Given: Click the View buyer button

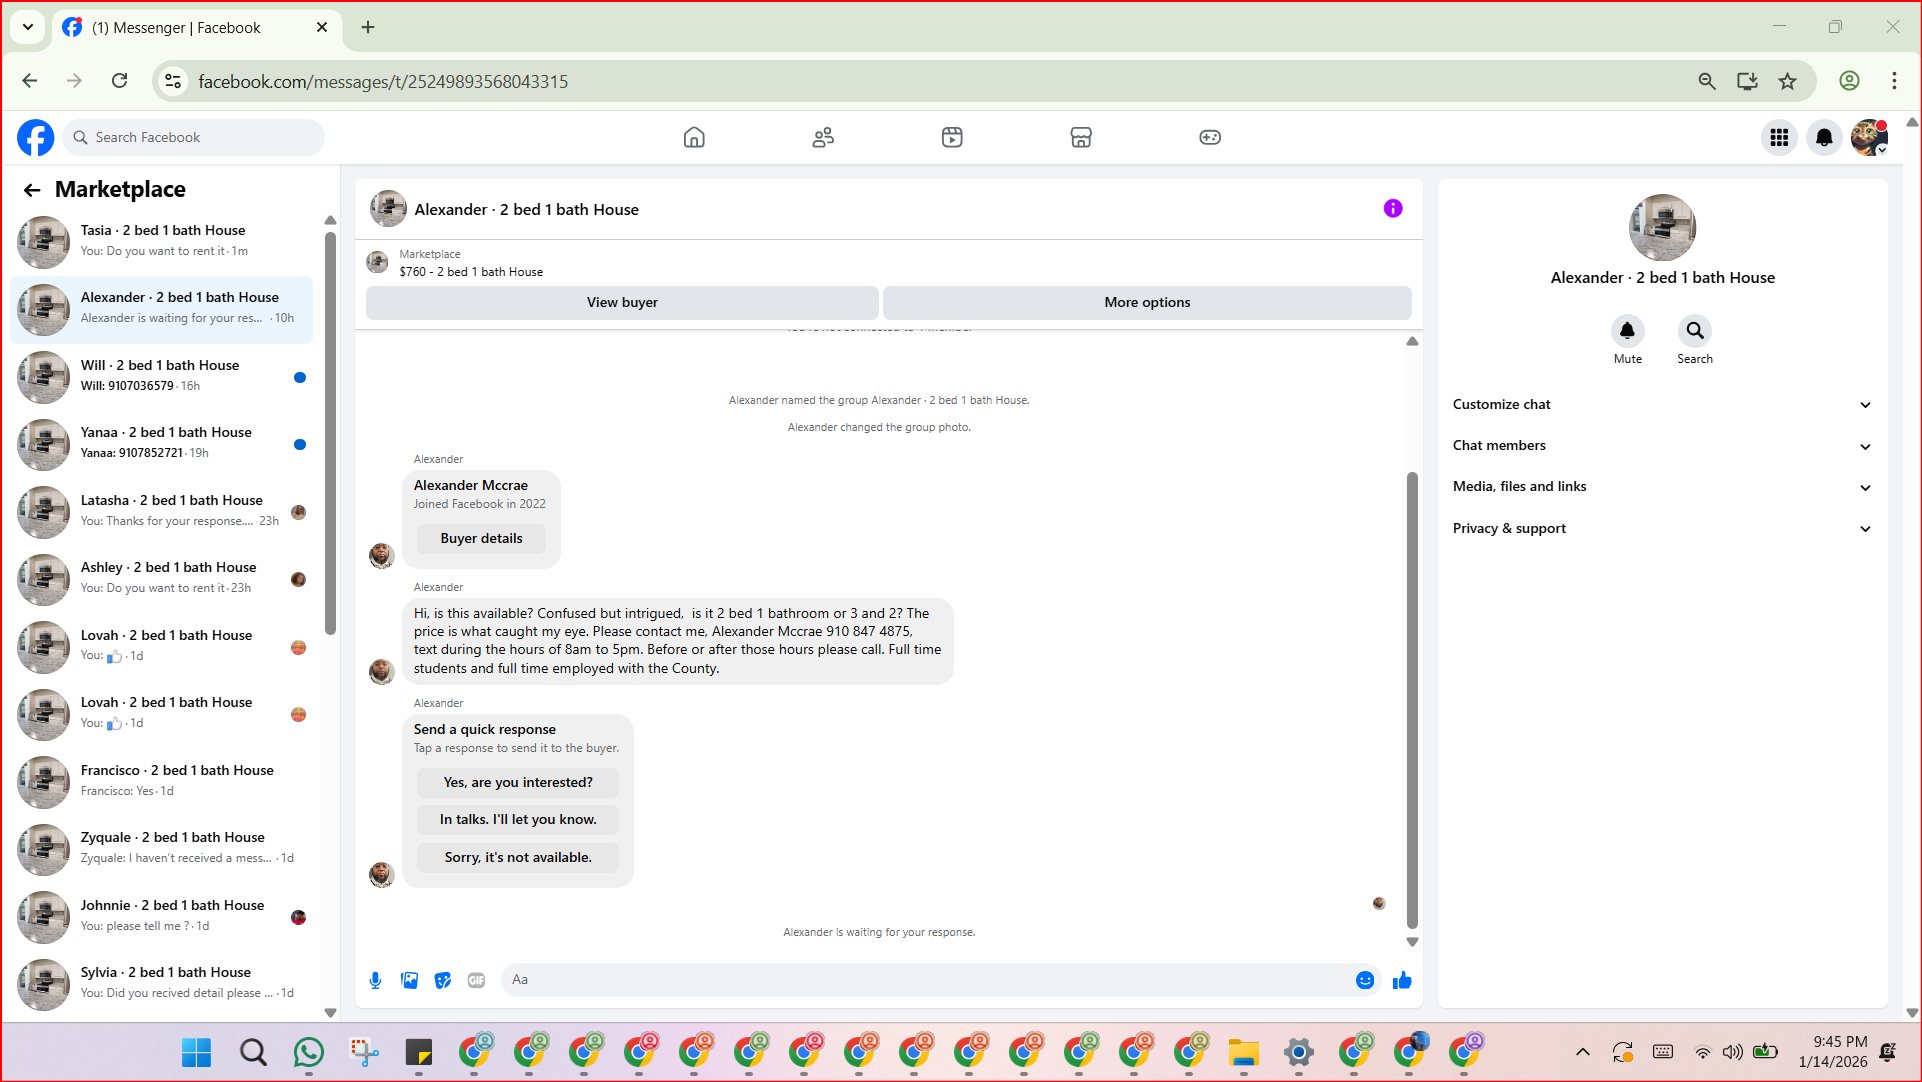Looking at the screenshot, I should point(622,302).
